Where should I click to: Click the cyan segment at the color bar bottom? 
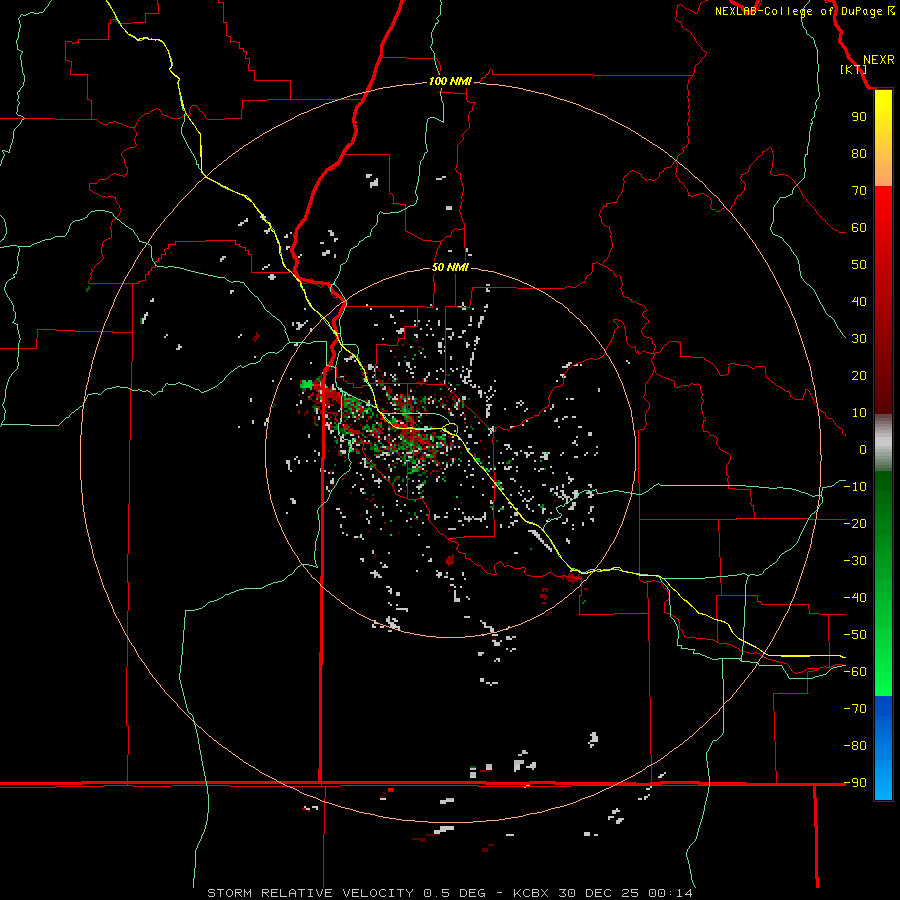point(883,785)
